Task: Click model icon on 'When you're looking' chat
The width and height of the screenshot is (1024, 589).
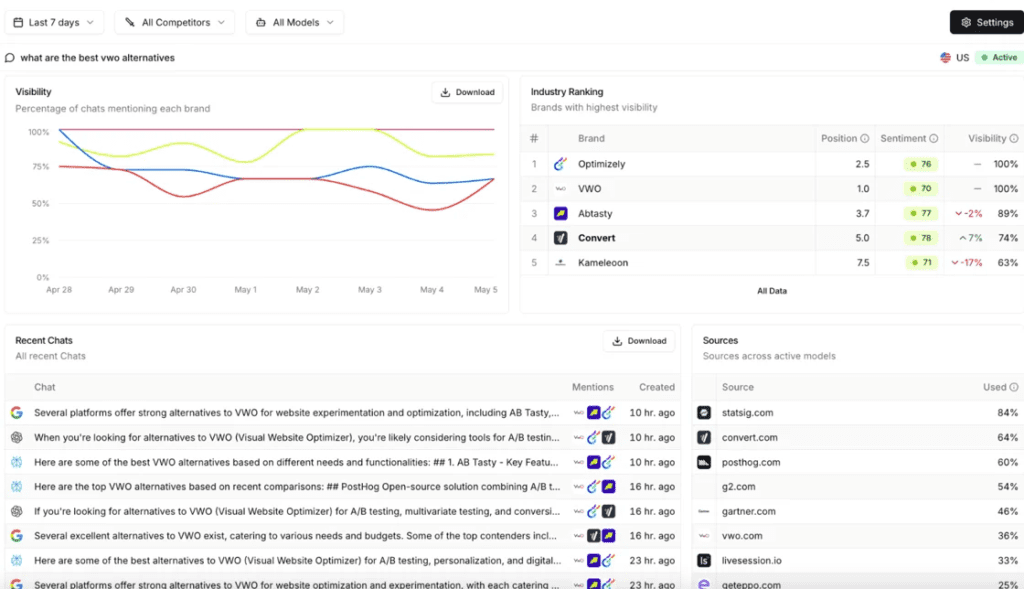Action: (16, 438)
